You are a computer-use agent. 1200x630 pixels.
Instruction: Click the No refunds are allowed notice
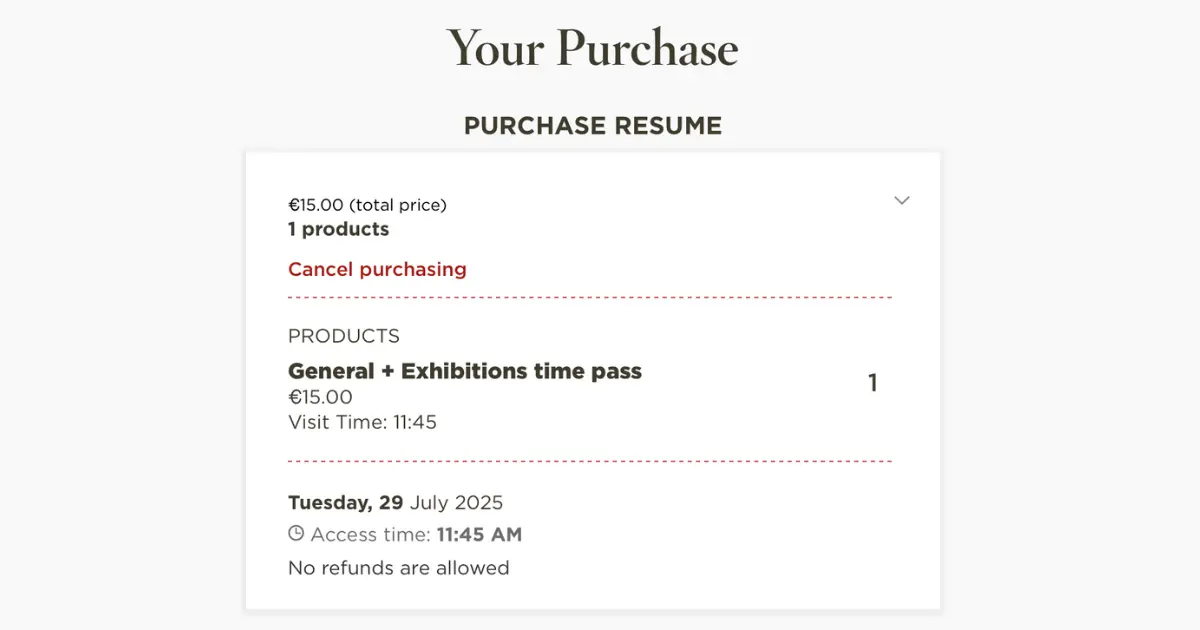point(398,568)
